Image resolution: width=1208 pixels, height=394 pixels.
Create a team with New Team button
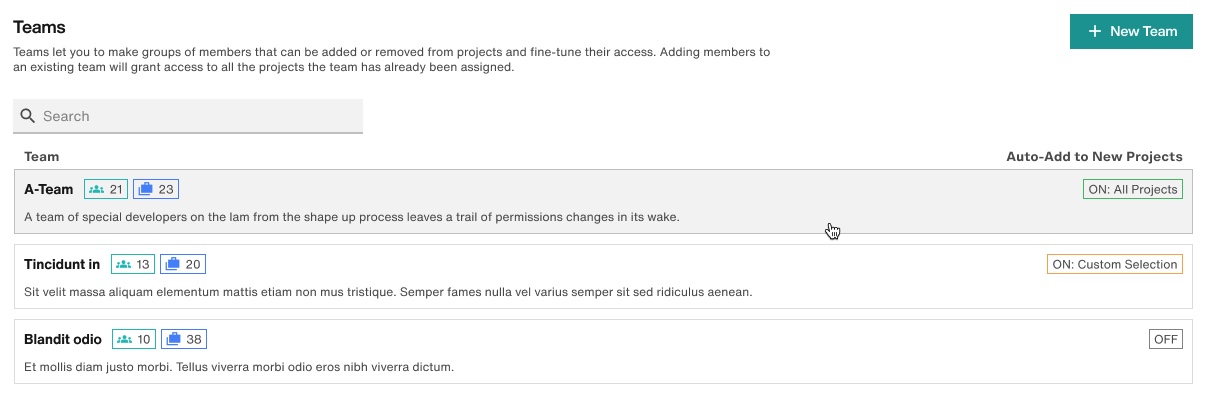point(1131,31)
